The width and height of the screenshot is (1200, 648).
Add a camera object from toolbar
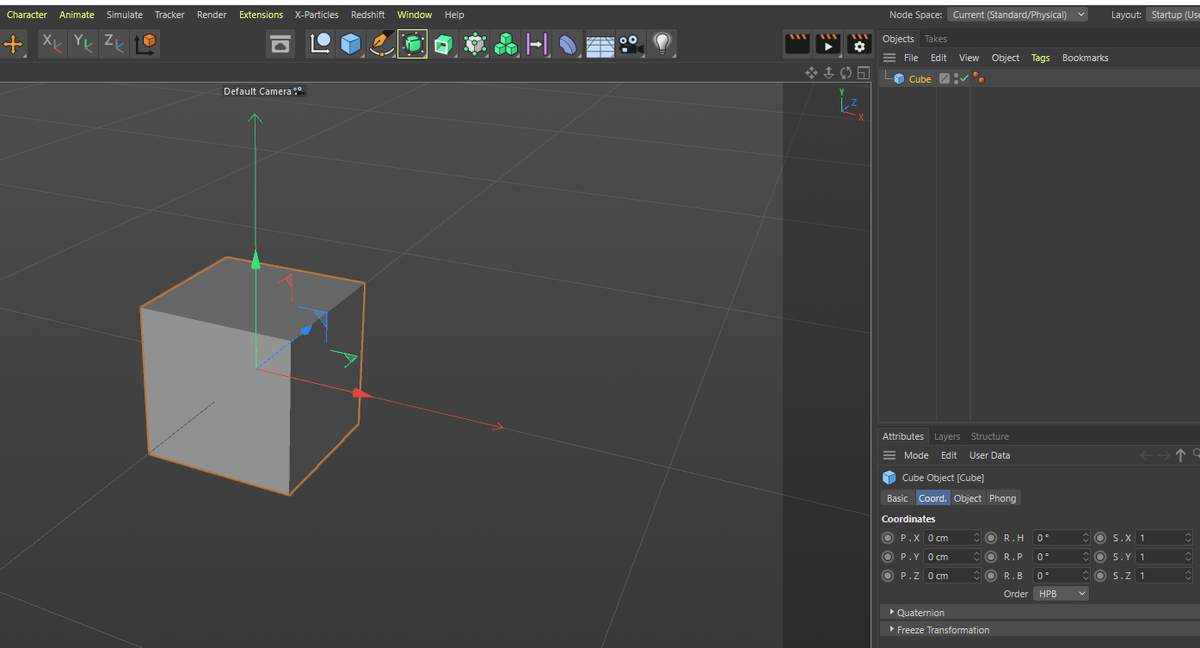pos(630,44)
